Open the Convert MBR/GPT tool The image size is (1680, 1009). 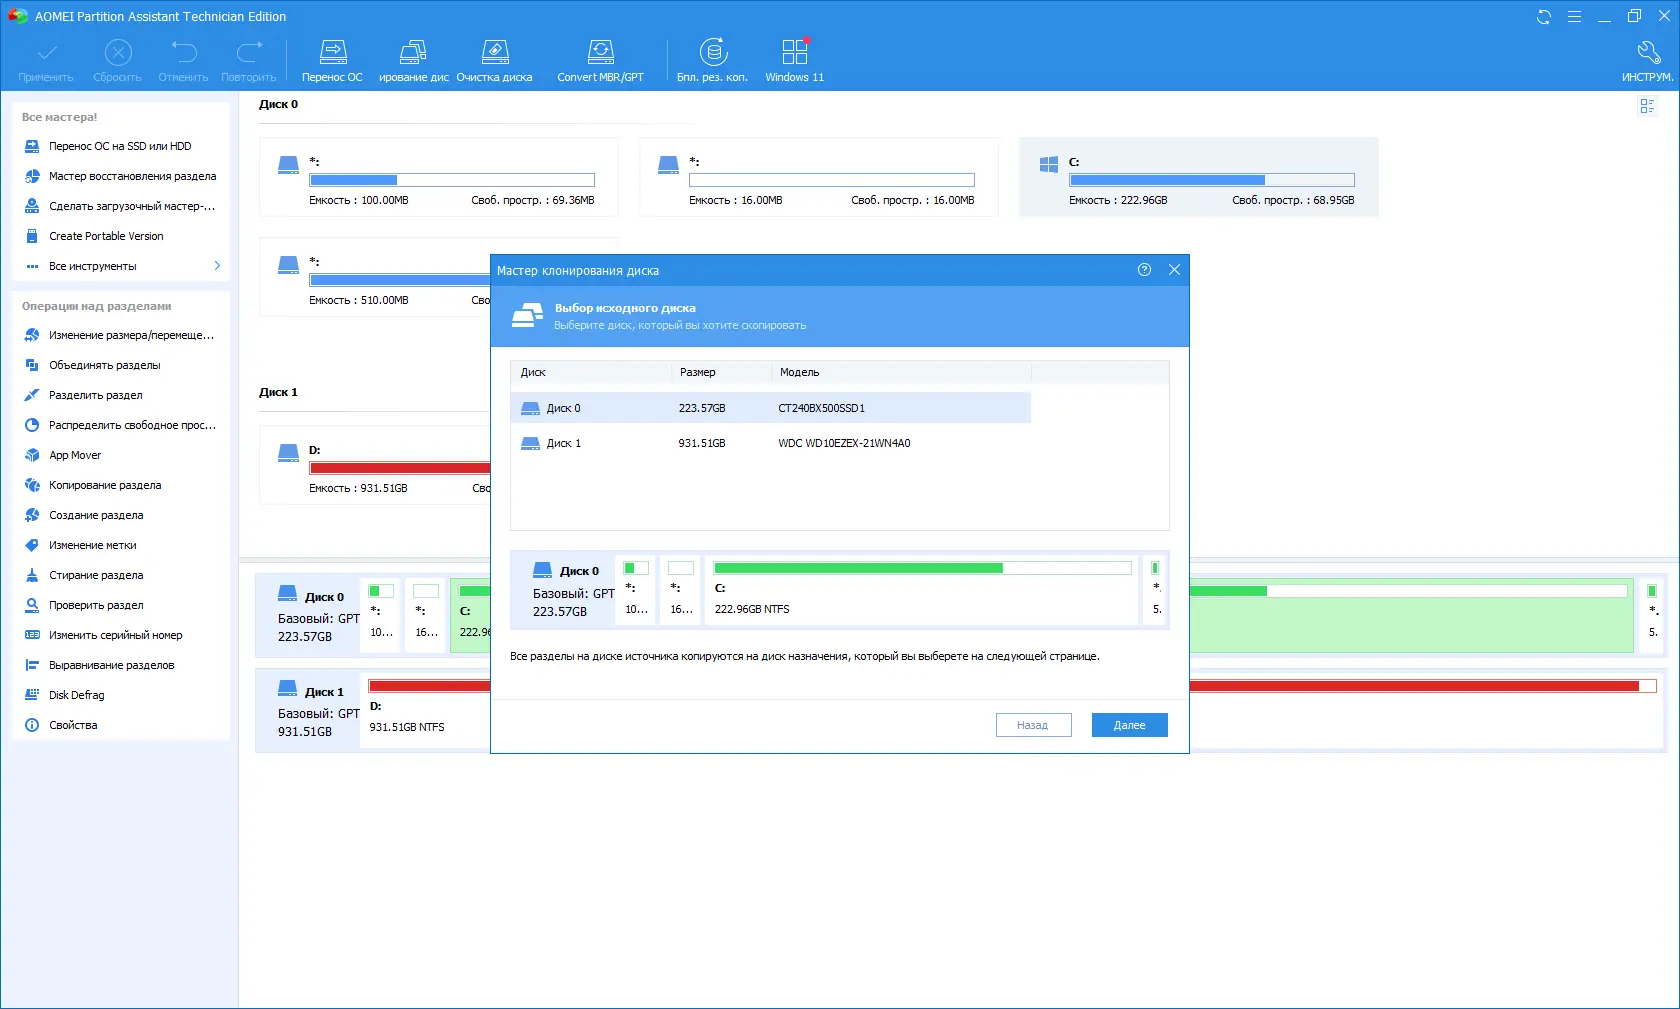tap(600, 61)
